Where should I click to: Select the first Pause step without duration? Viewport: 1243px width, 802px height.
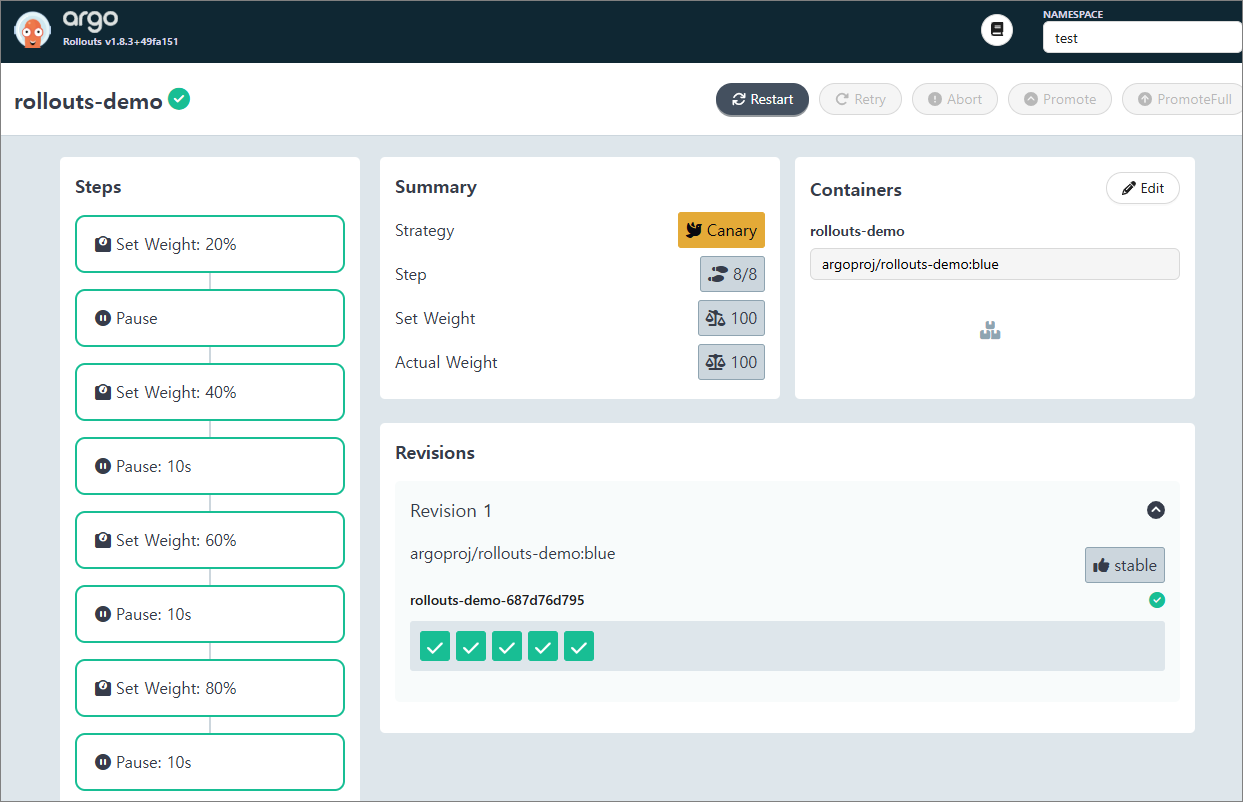(x=210, y=318)
